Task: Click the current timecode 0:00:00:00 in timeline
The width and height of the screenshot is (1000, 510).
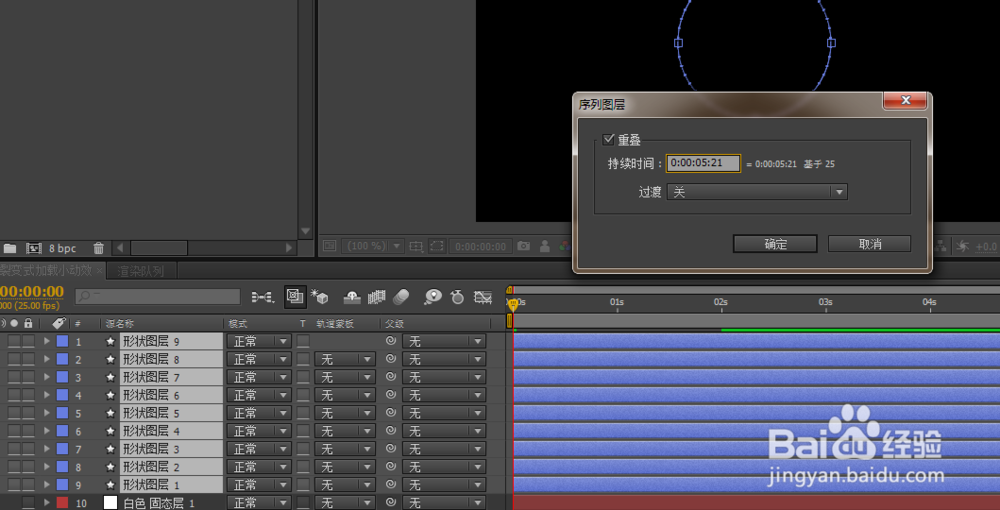Action: click(31, 291)
